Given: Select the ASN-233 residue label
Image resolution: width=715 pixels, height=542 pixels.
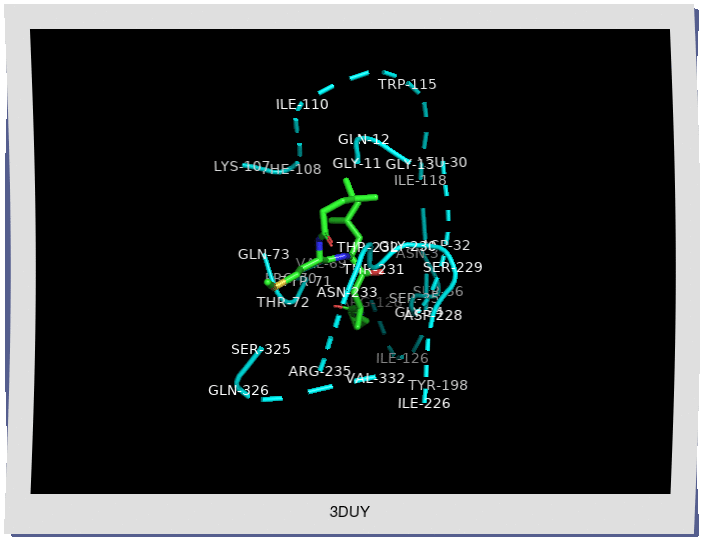Looking at the screenshot, I should click(347, 292).
